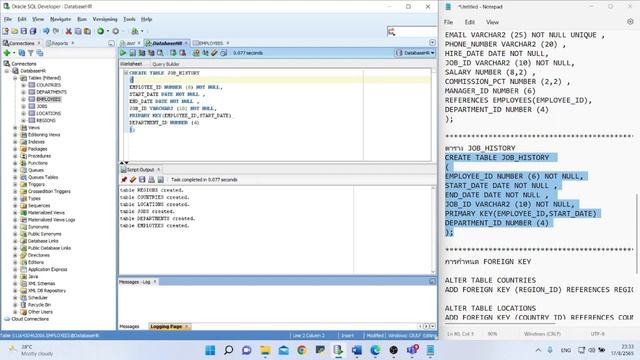
Task: Run Statement with the green play icon
Action: [123, 53]
